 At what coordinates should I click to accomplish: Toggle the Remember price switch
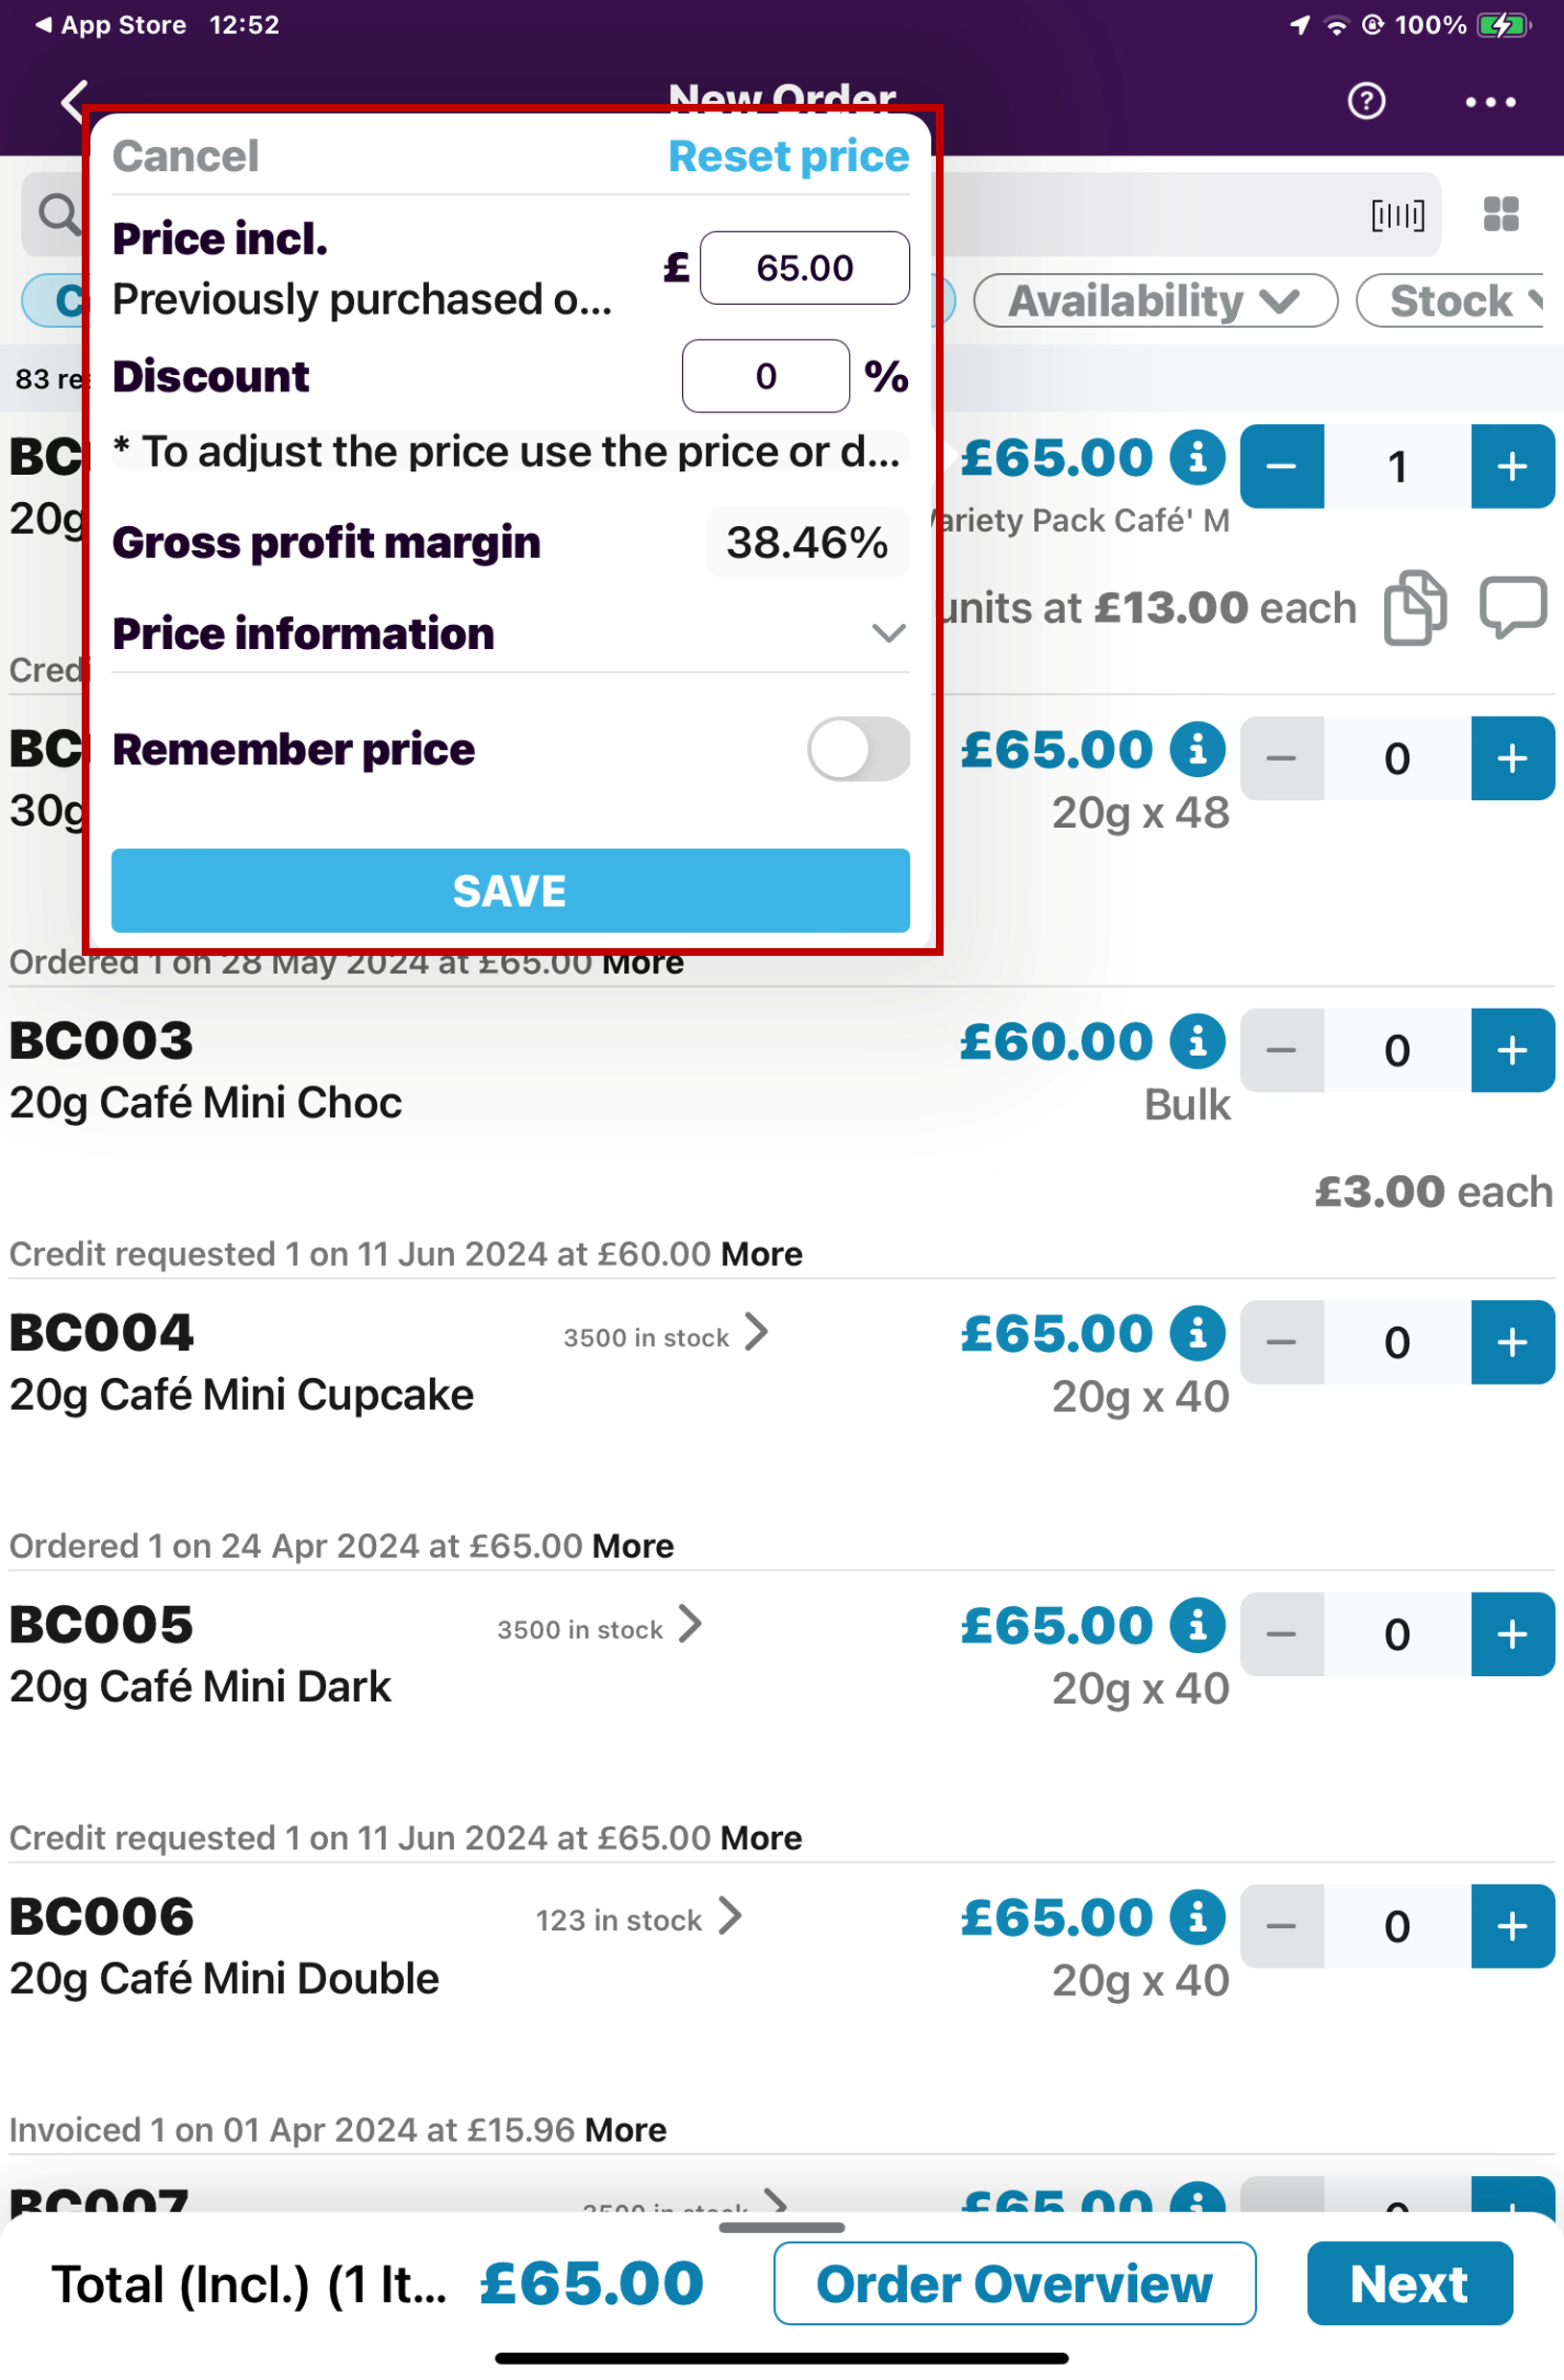pos(858,749)
